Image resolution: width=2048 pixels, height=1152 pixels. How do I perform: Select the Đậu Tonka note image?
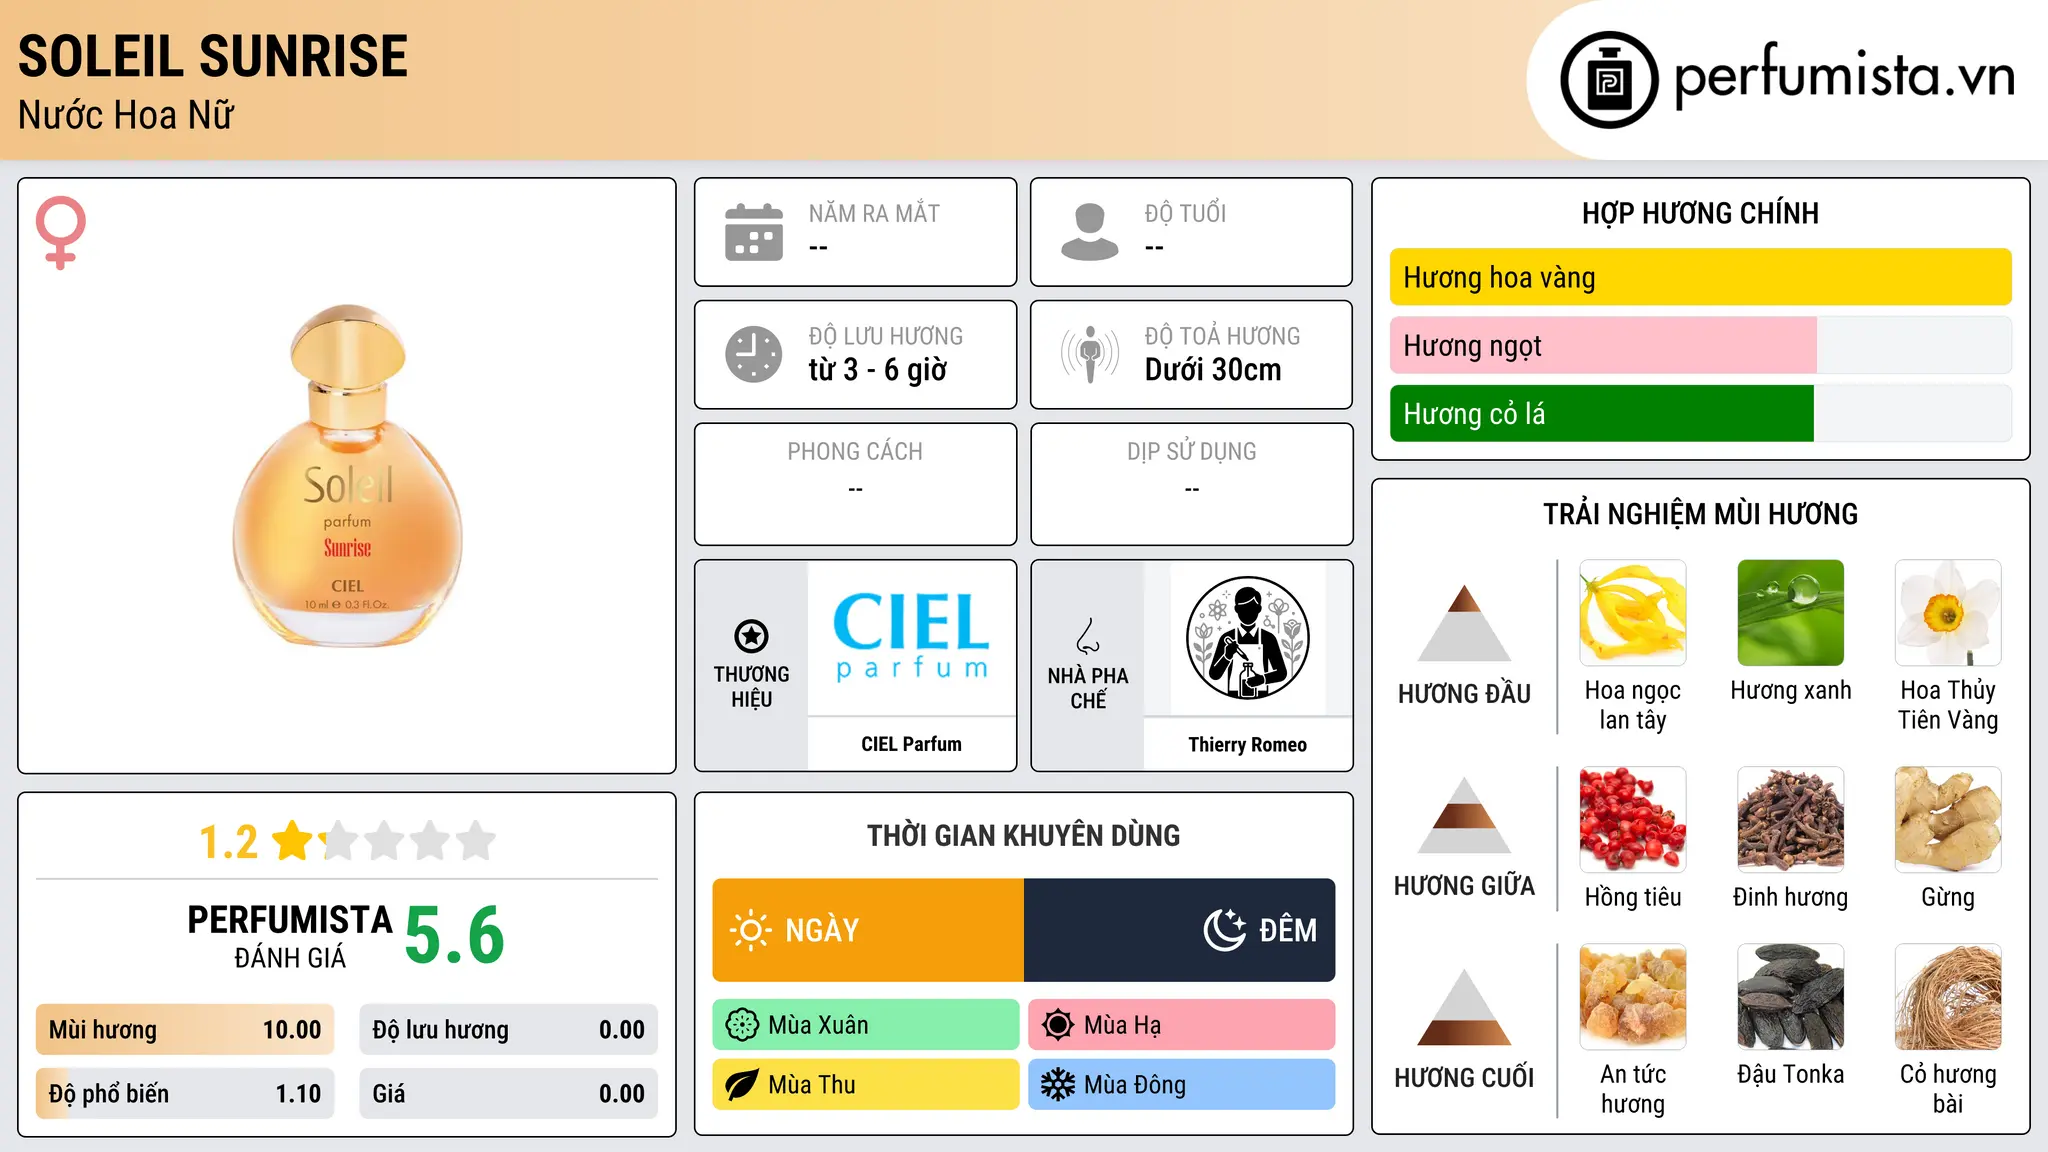(x=1790, y=997)
